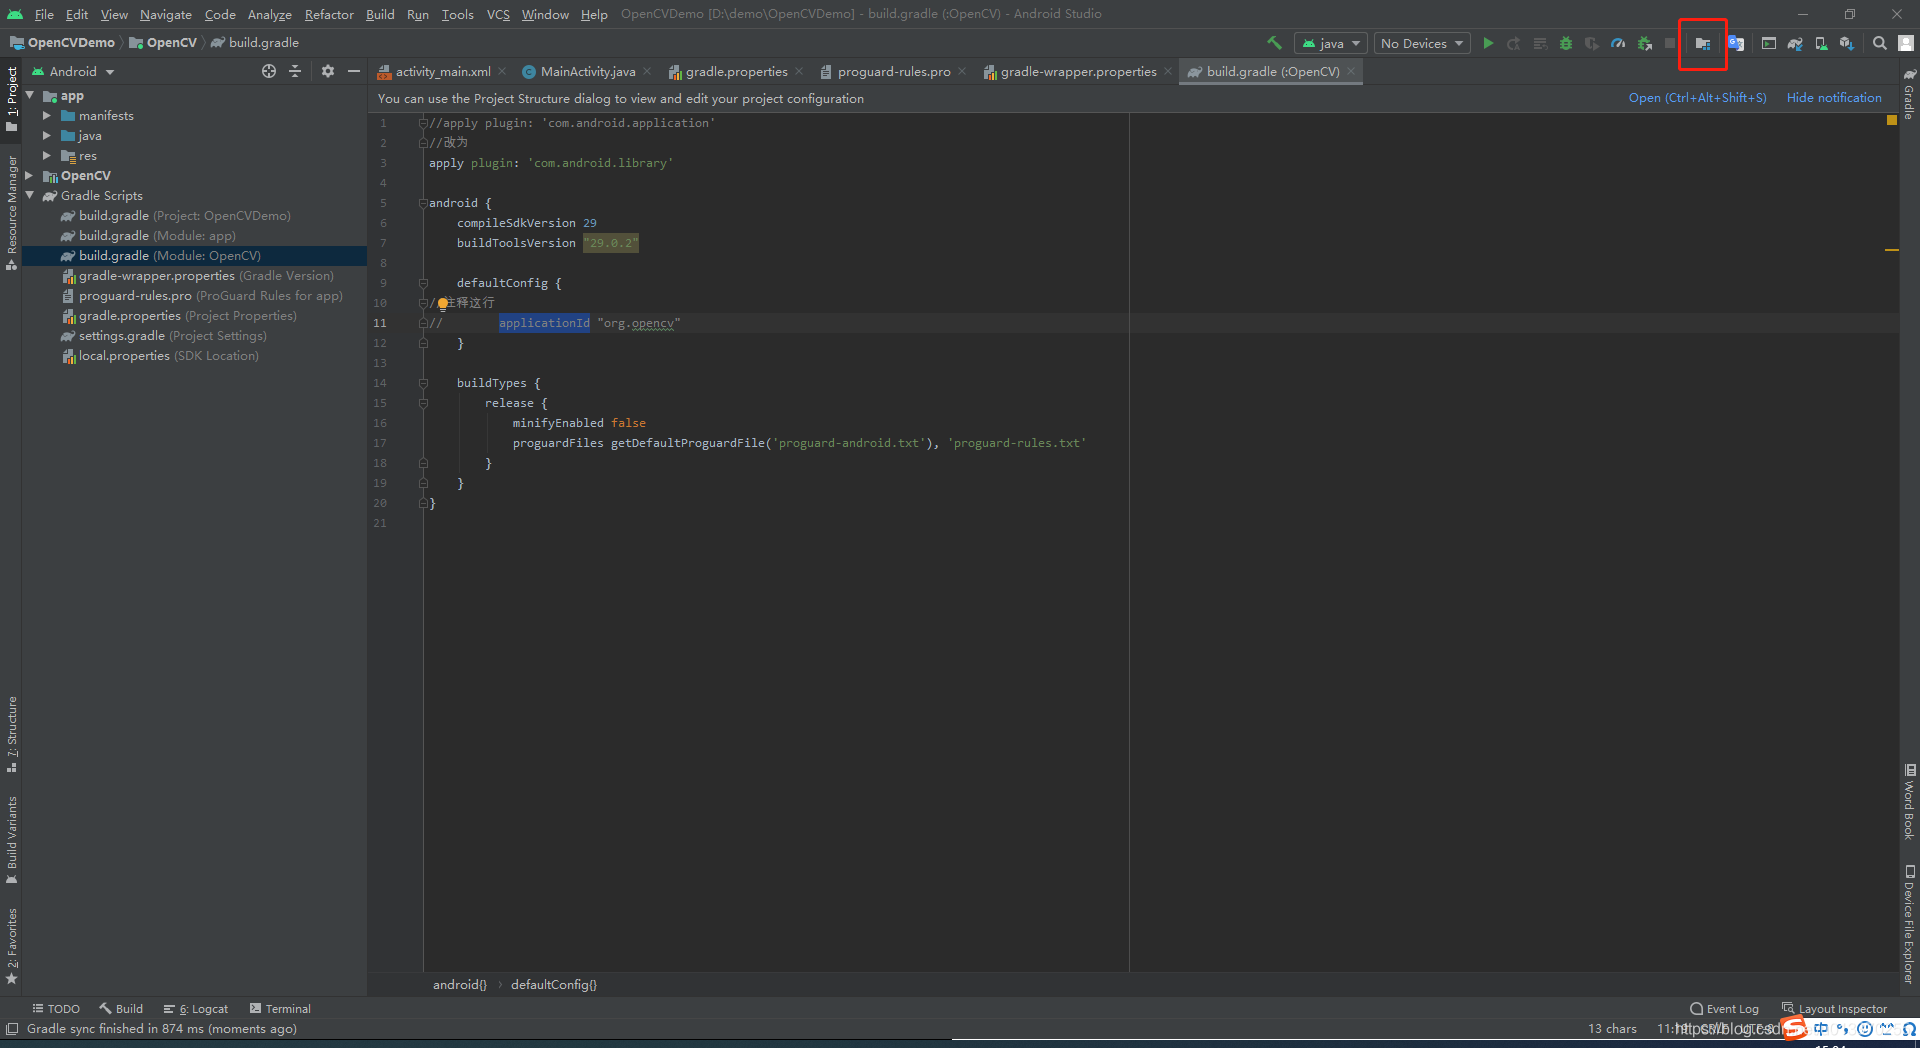This screenshot has width=1920, height=1048.
Task: Click yellow inspection status indicator
Action: click(1891, 120)
